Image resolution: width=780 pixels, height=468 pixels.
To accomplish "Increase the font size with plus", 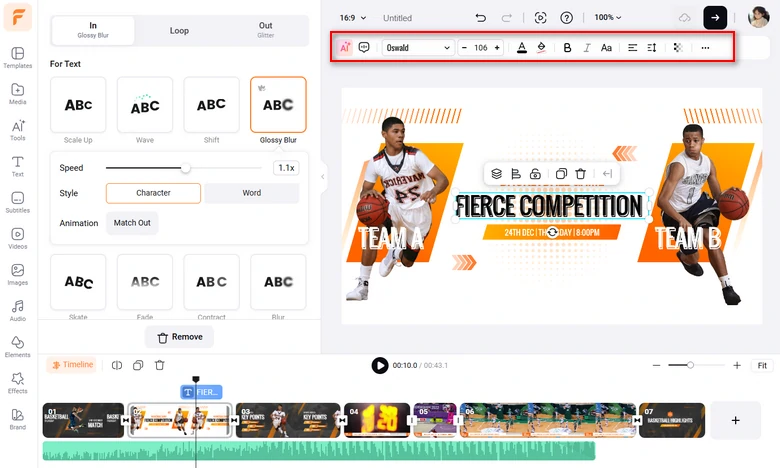I will (496, 48).
